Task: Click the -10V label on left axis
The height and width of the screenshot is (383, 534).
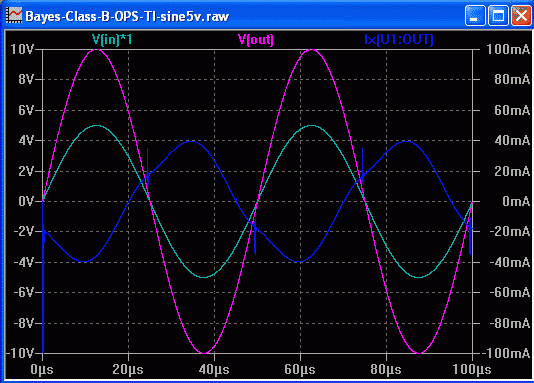Action: pyautogui.click(x=20, y=353)
